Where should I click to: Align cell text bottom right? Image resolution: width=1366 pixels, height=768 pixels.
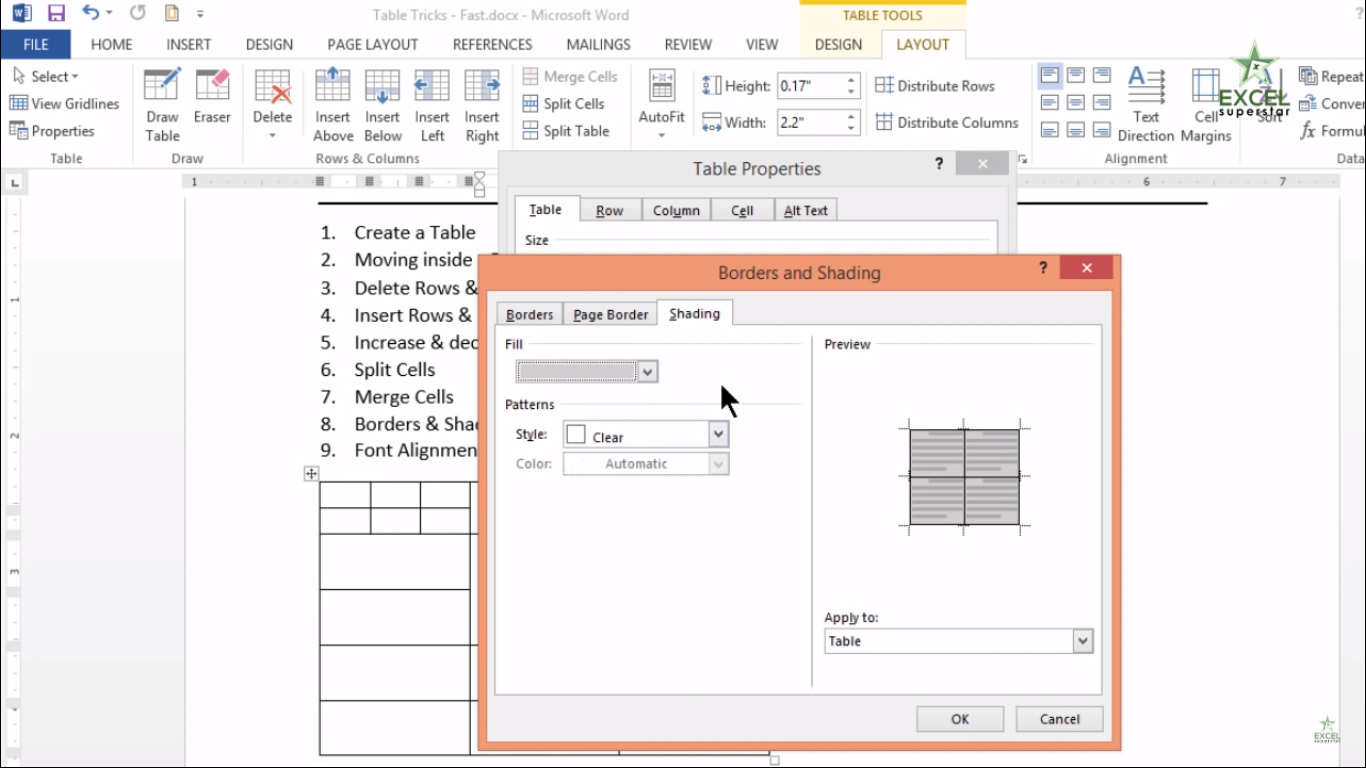click(x=1102, y=130)
